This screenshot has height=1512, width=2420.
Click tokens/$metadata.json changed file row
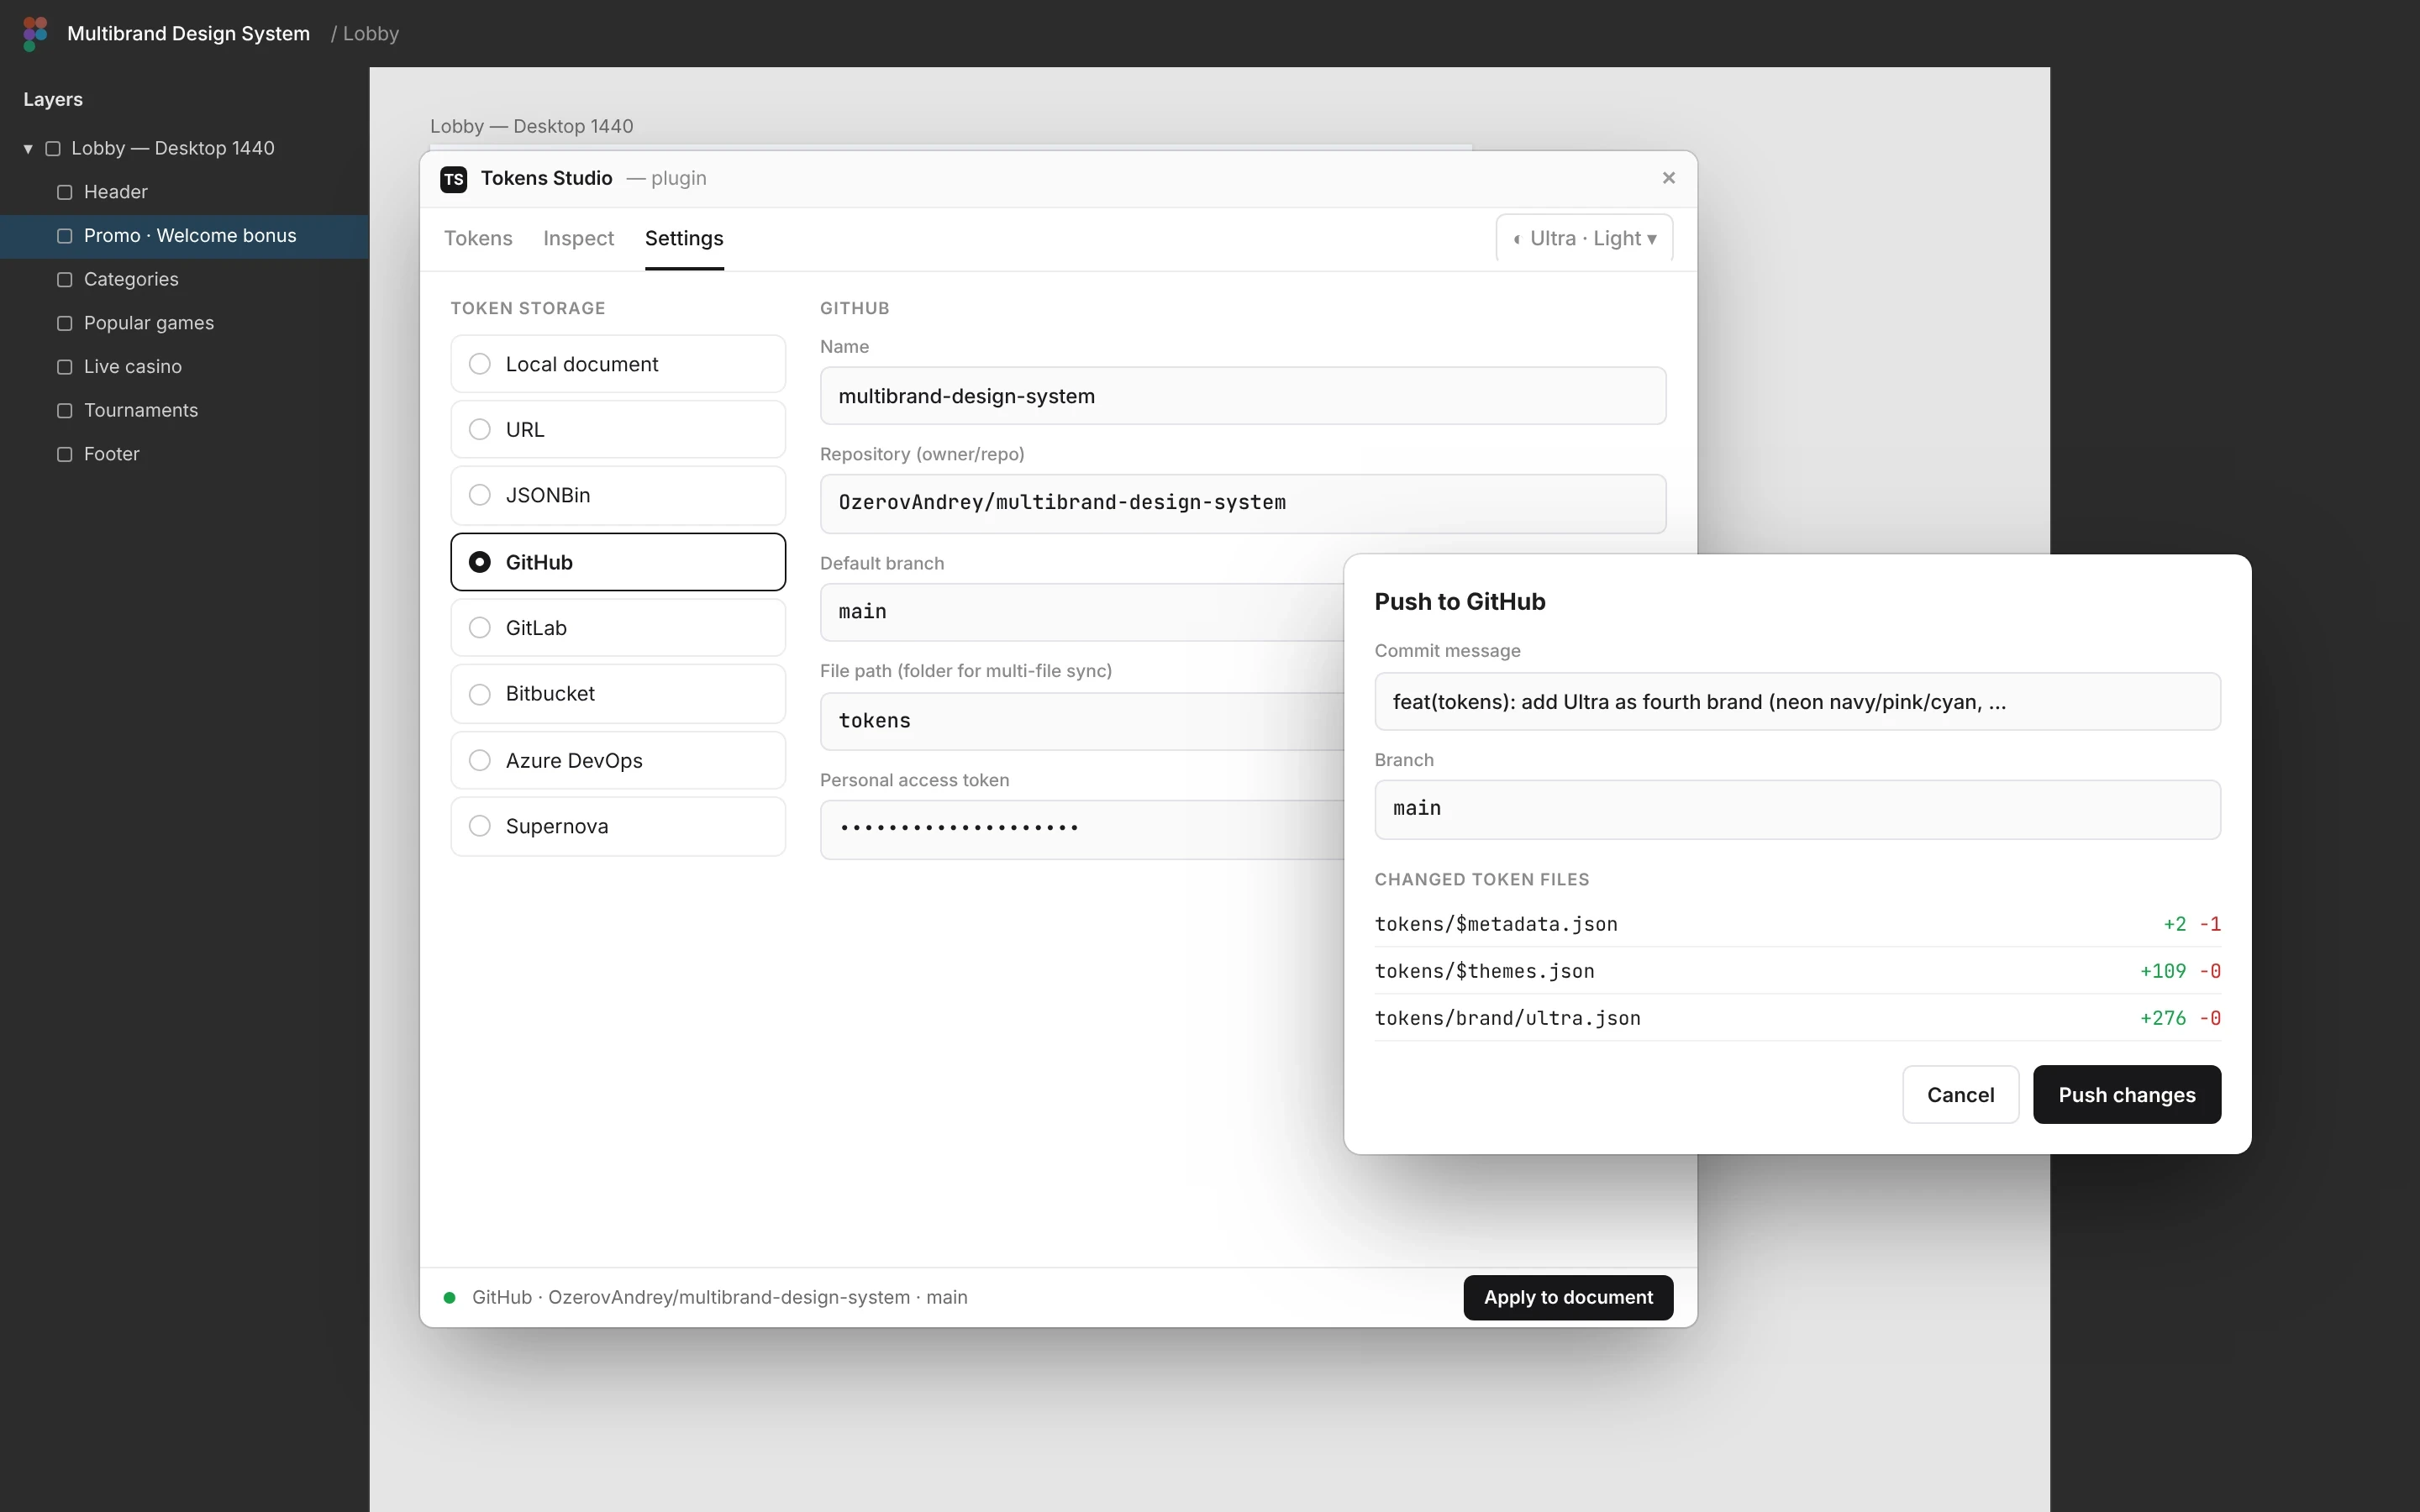coord(1797,924)
